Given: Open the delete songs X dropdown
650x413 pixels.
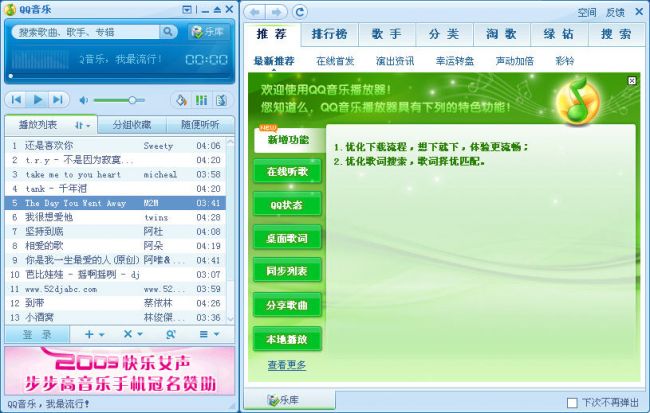Looking at the screenshot, I should (133, 334).
